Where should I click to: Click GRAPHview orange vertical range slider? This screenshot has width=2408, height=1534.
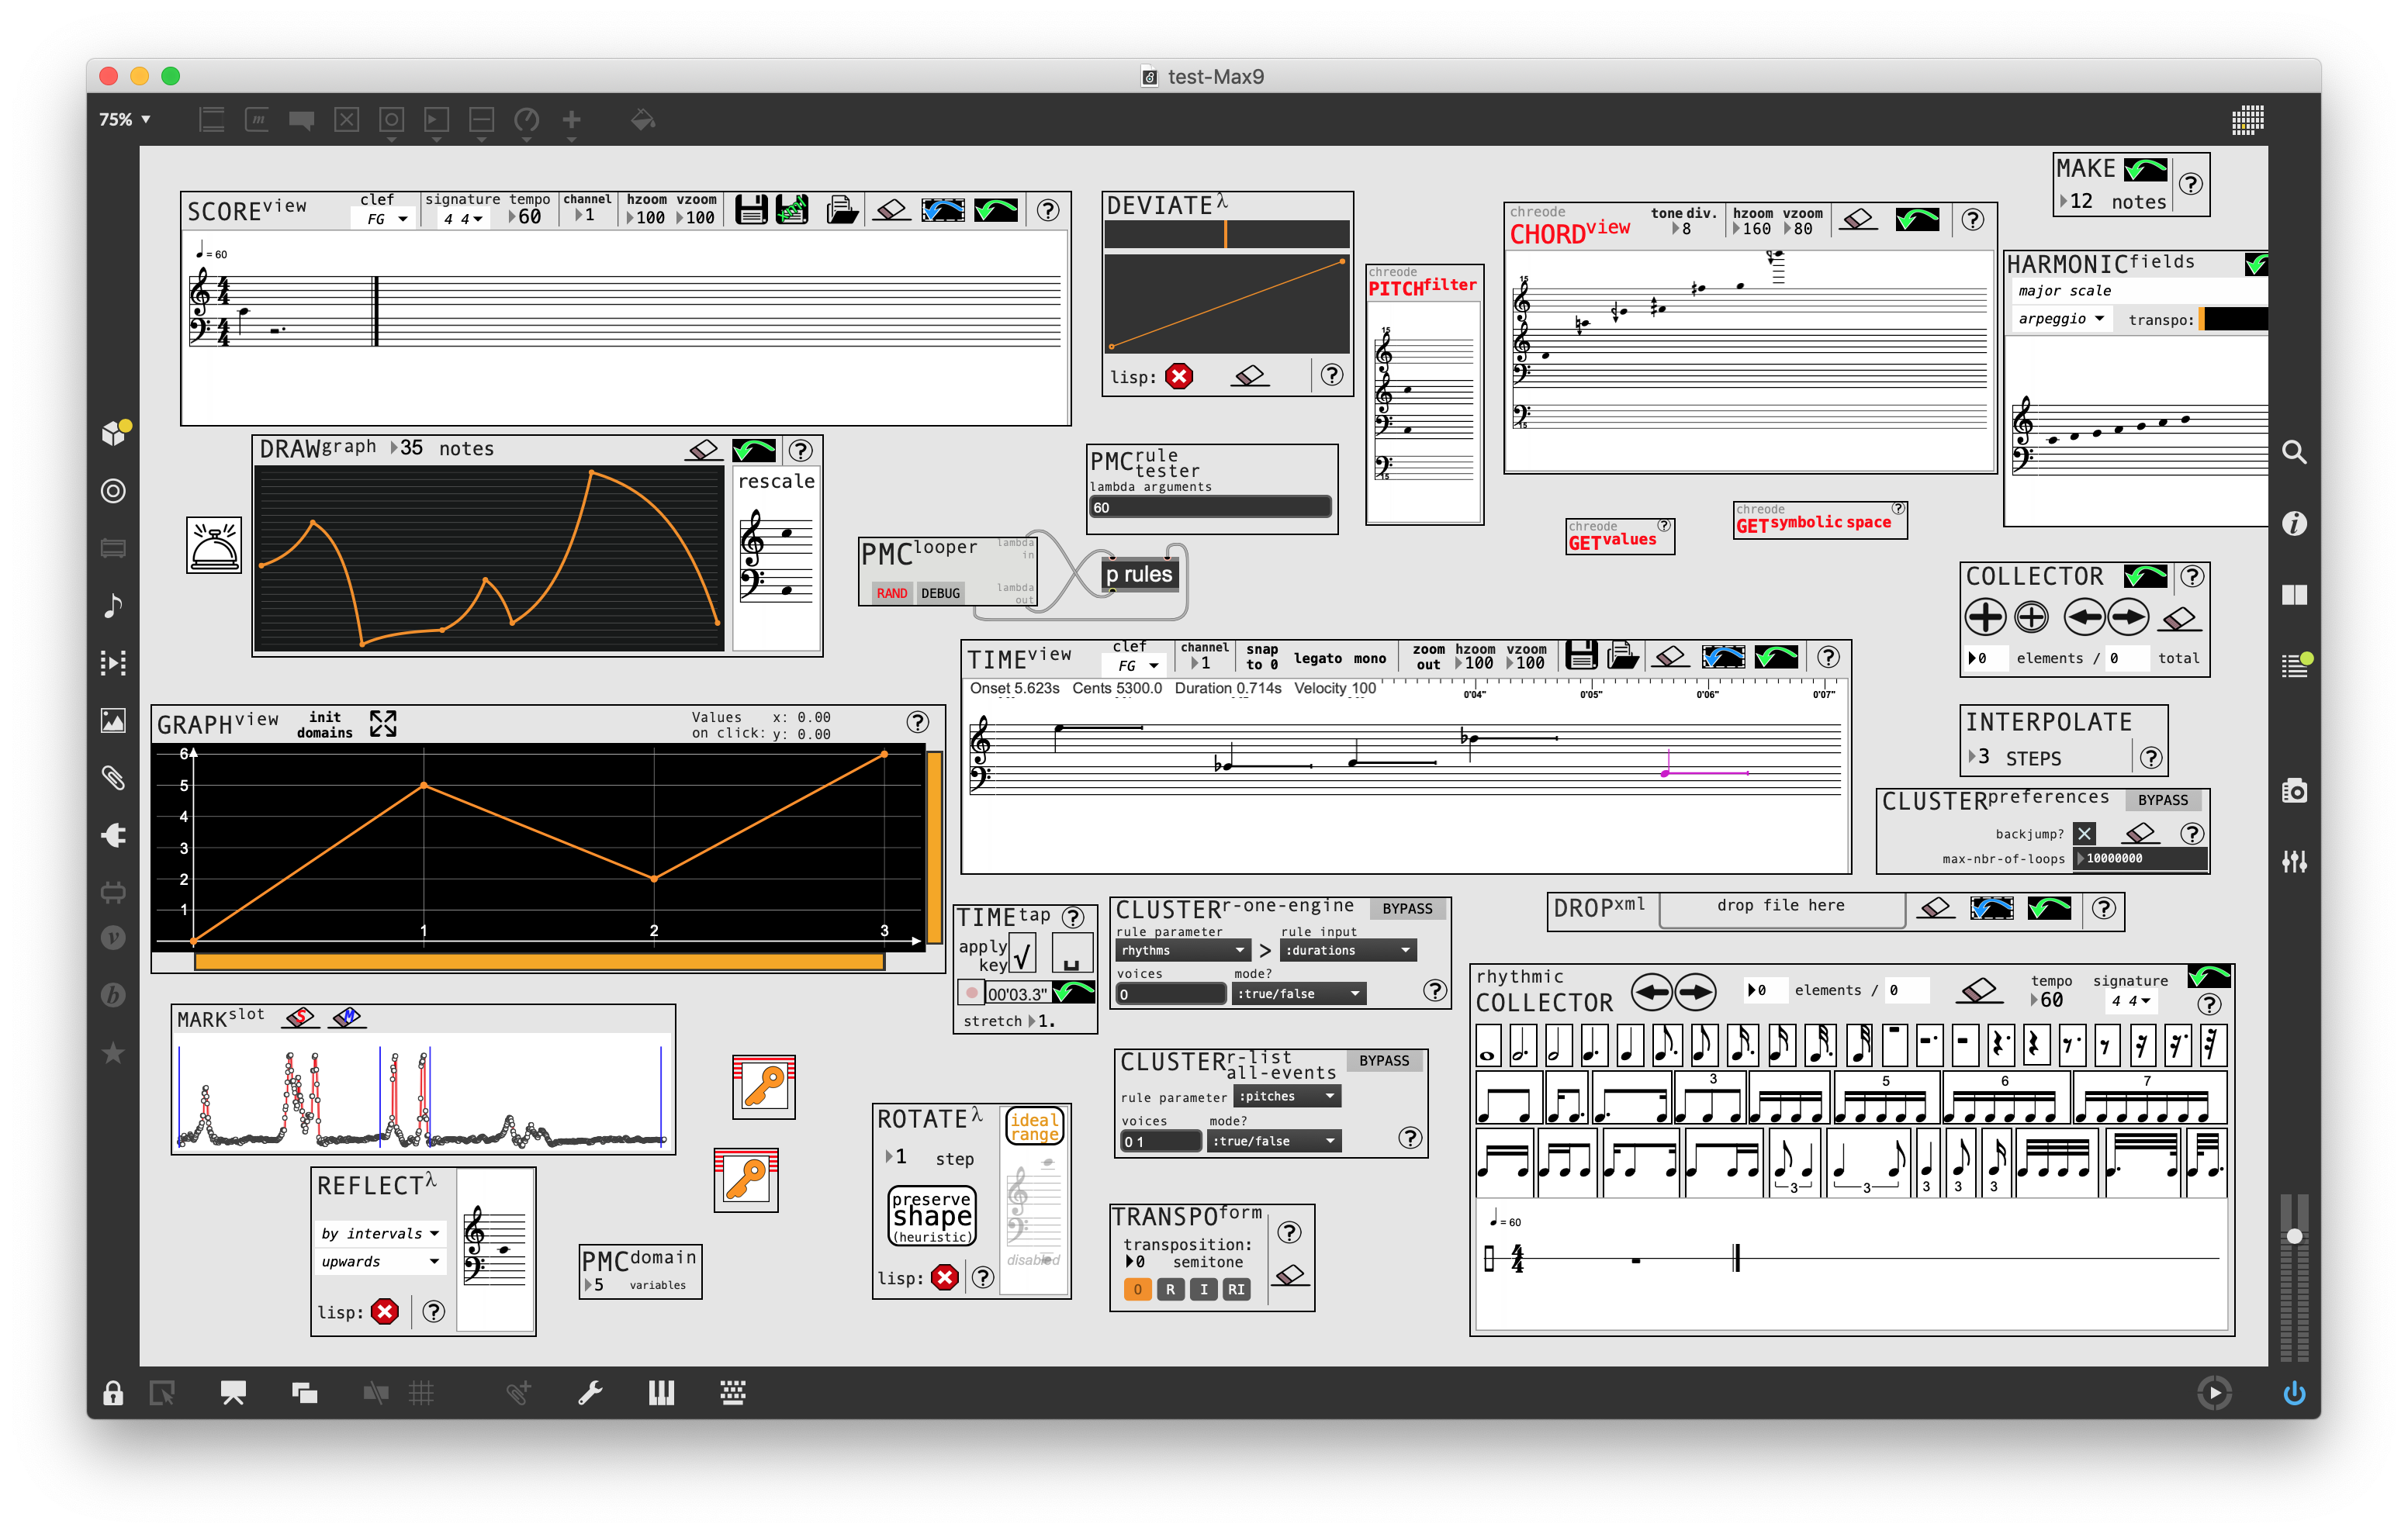(934, 846)
